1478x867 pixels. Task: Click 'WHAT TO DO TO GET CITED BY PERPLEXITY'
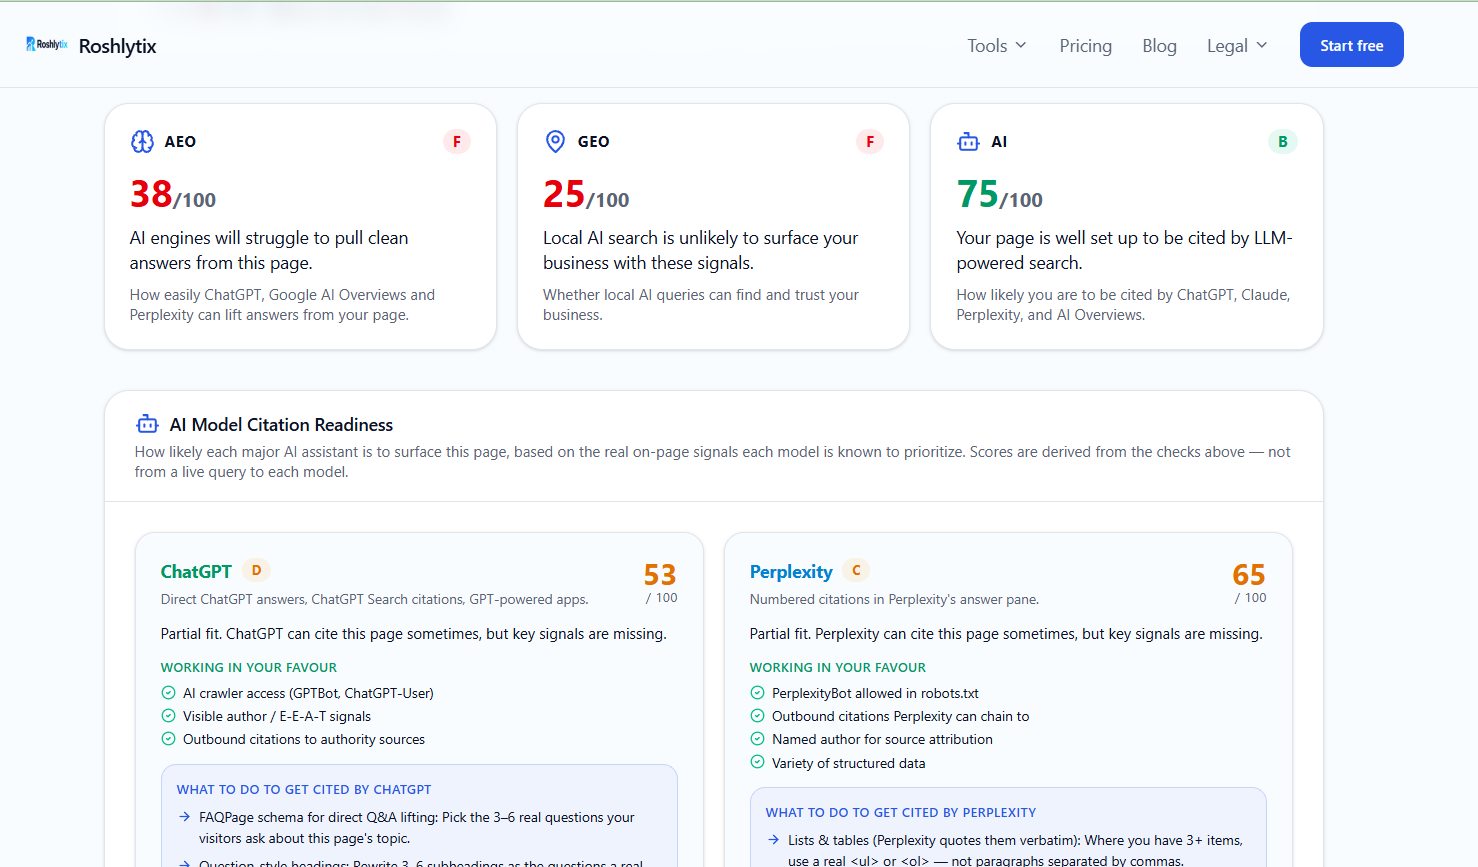coord(901,813)
